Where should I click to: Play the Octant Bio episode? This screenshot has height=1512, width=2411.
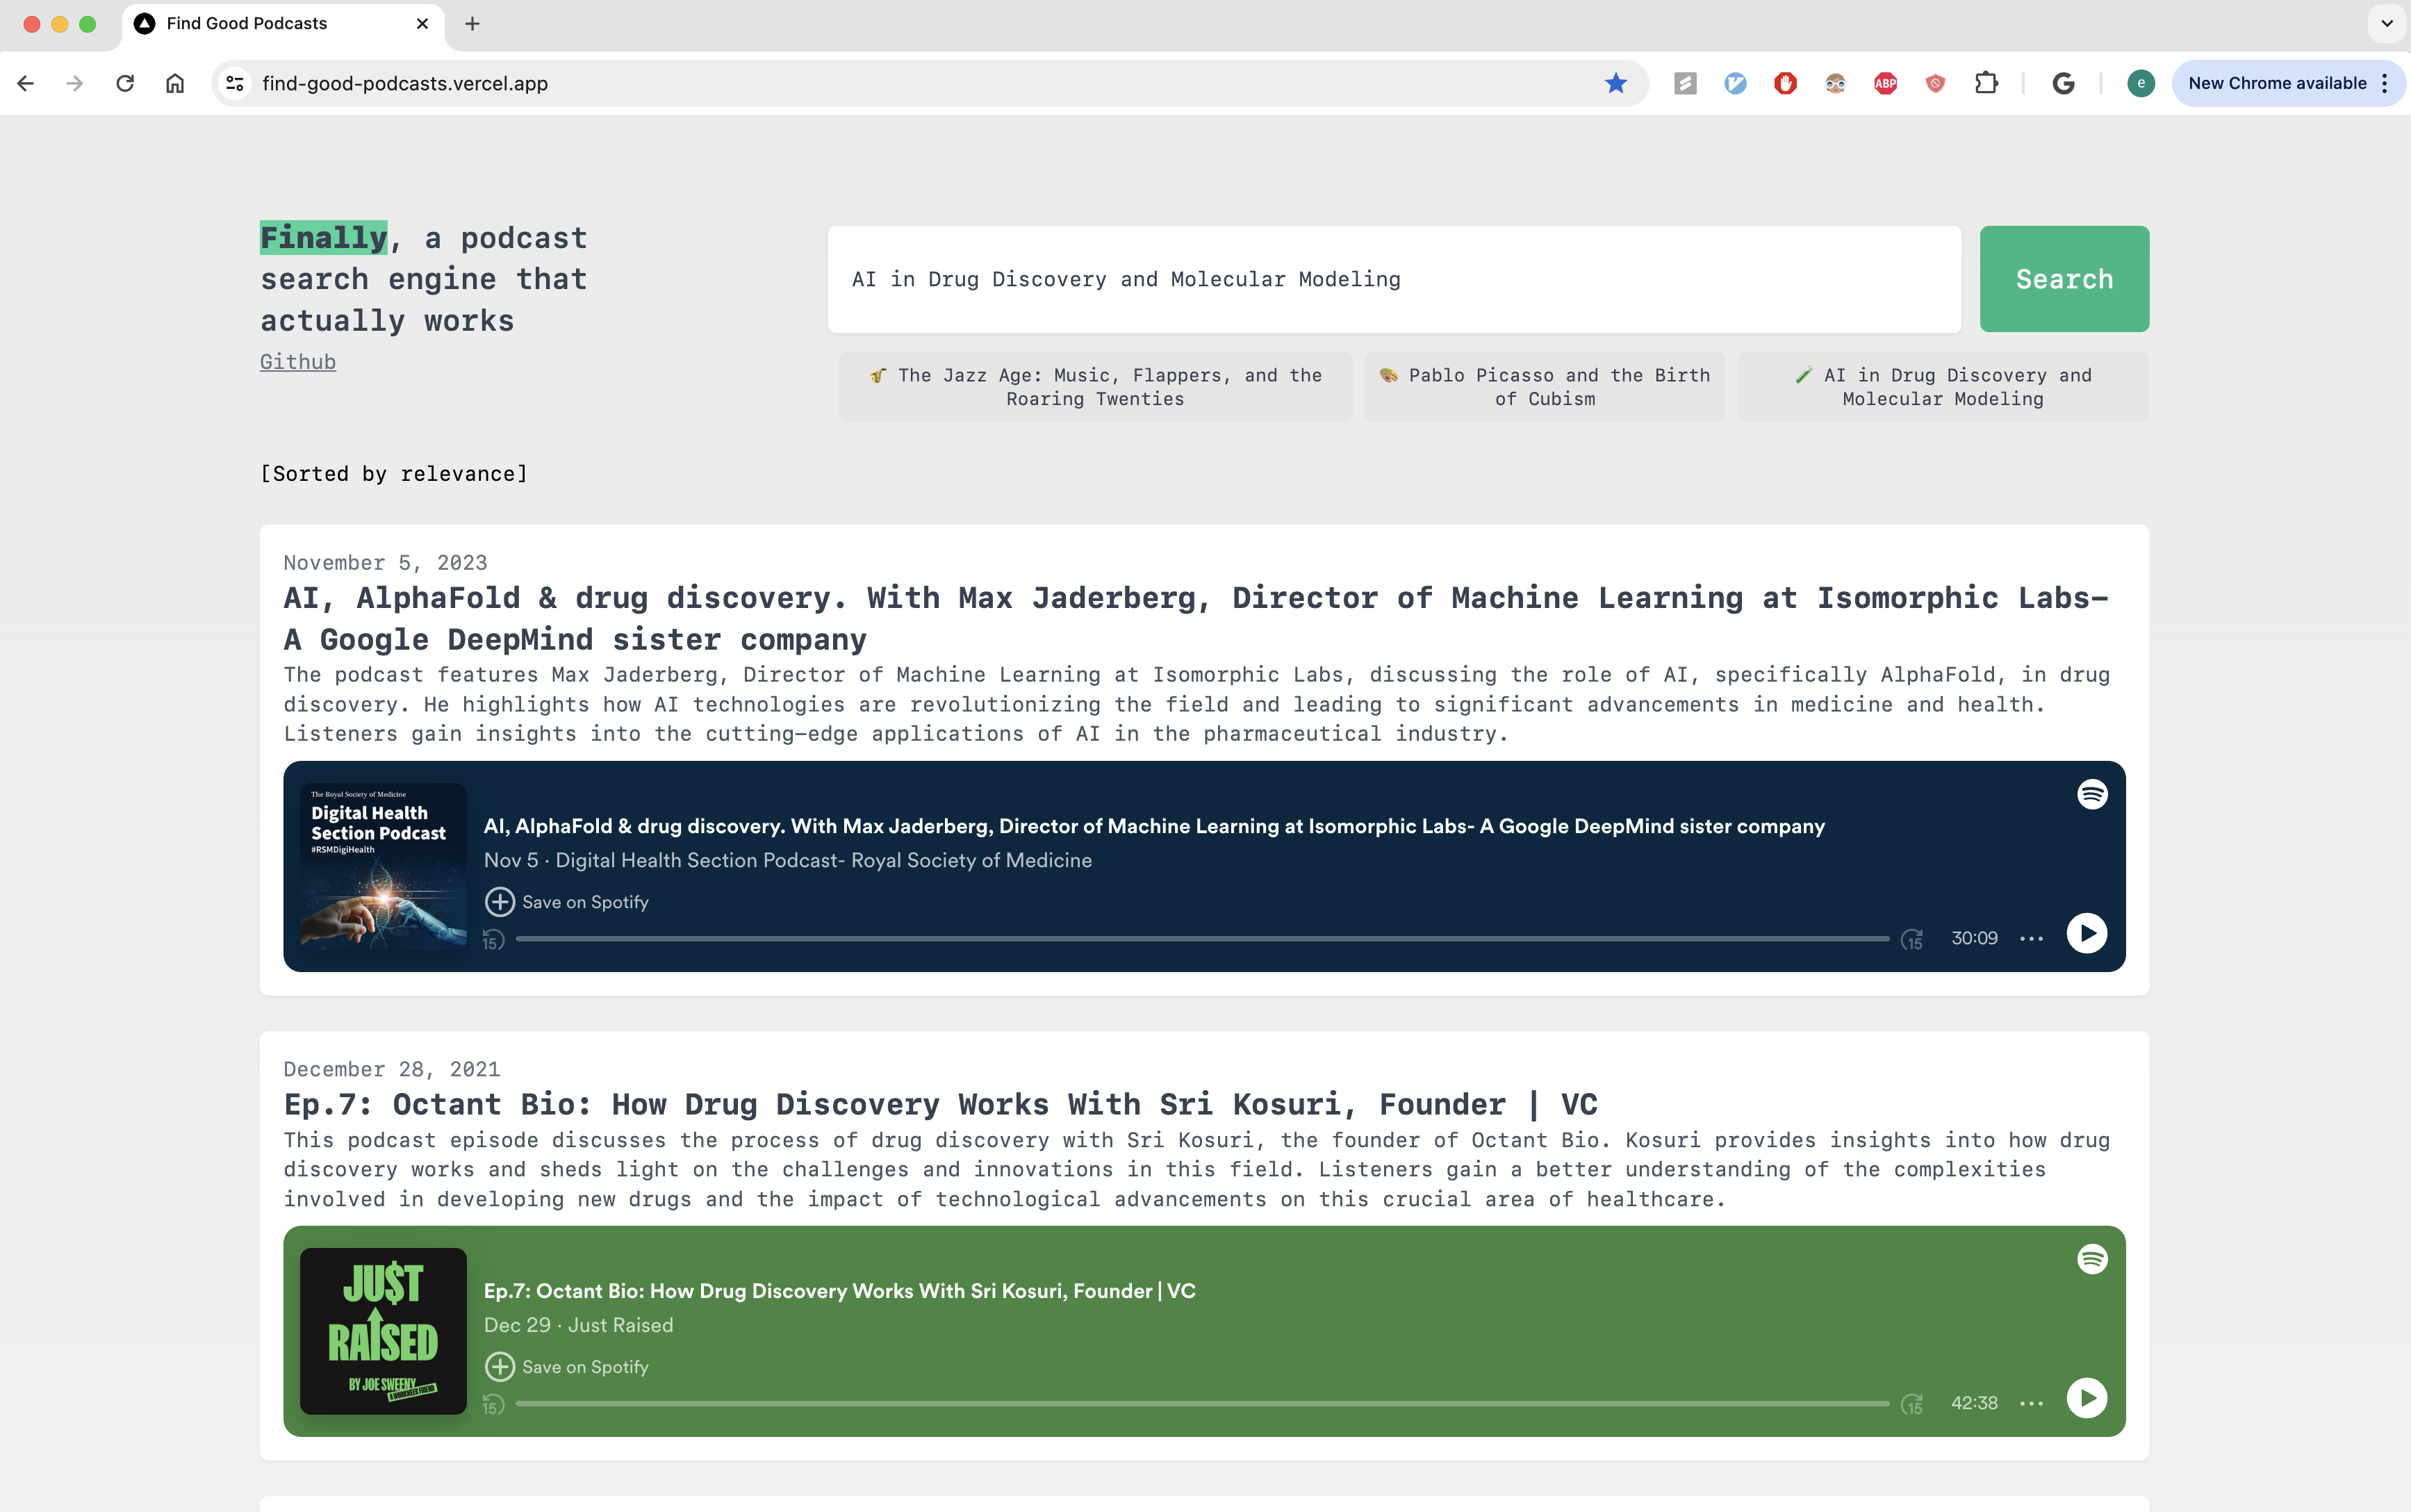point(2086,1398)
